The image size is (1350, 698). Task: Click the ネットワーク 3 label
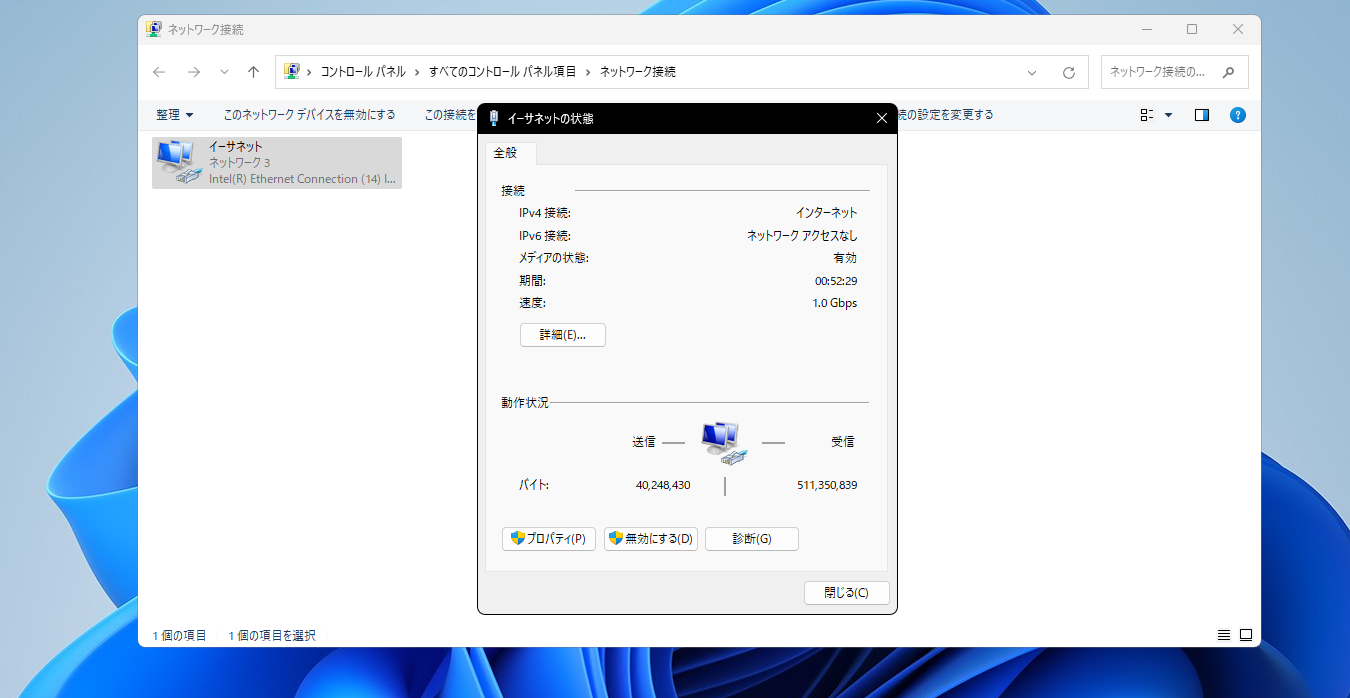239,162
